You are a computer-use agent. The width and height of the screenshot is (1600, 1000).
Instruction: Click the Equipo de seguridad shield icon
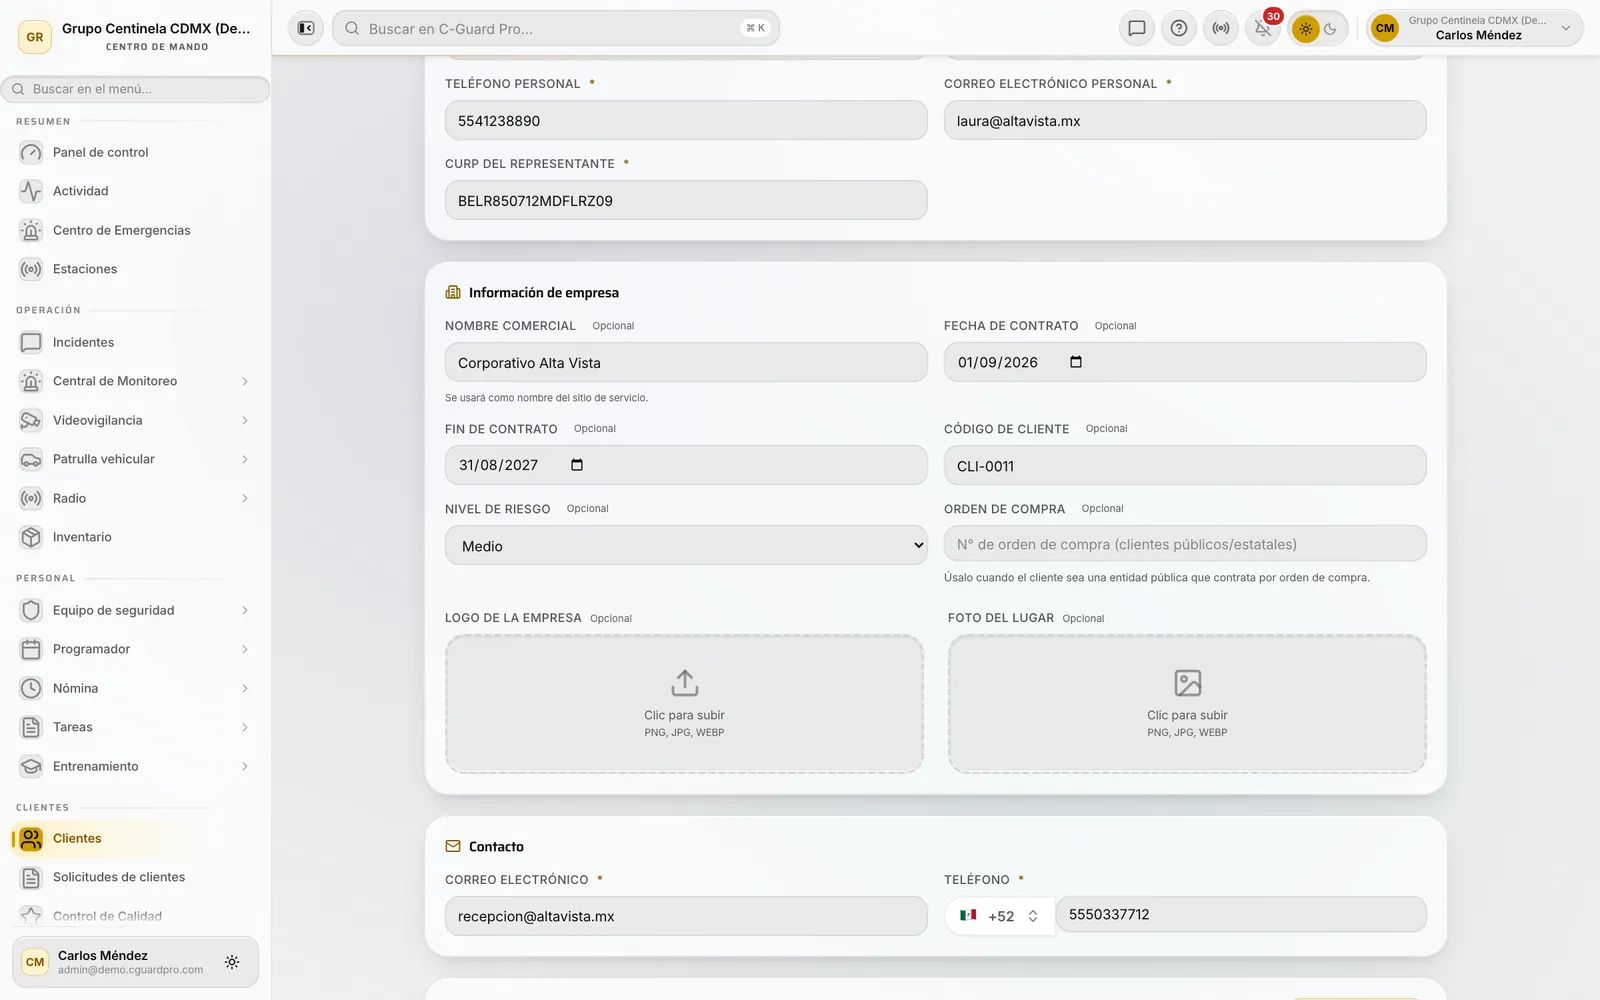pos(31,610)
